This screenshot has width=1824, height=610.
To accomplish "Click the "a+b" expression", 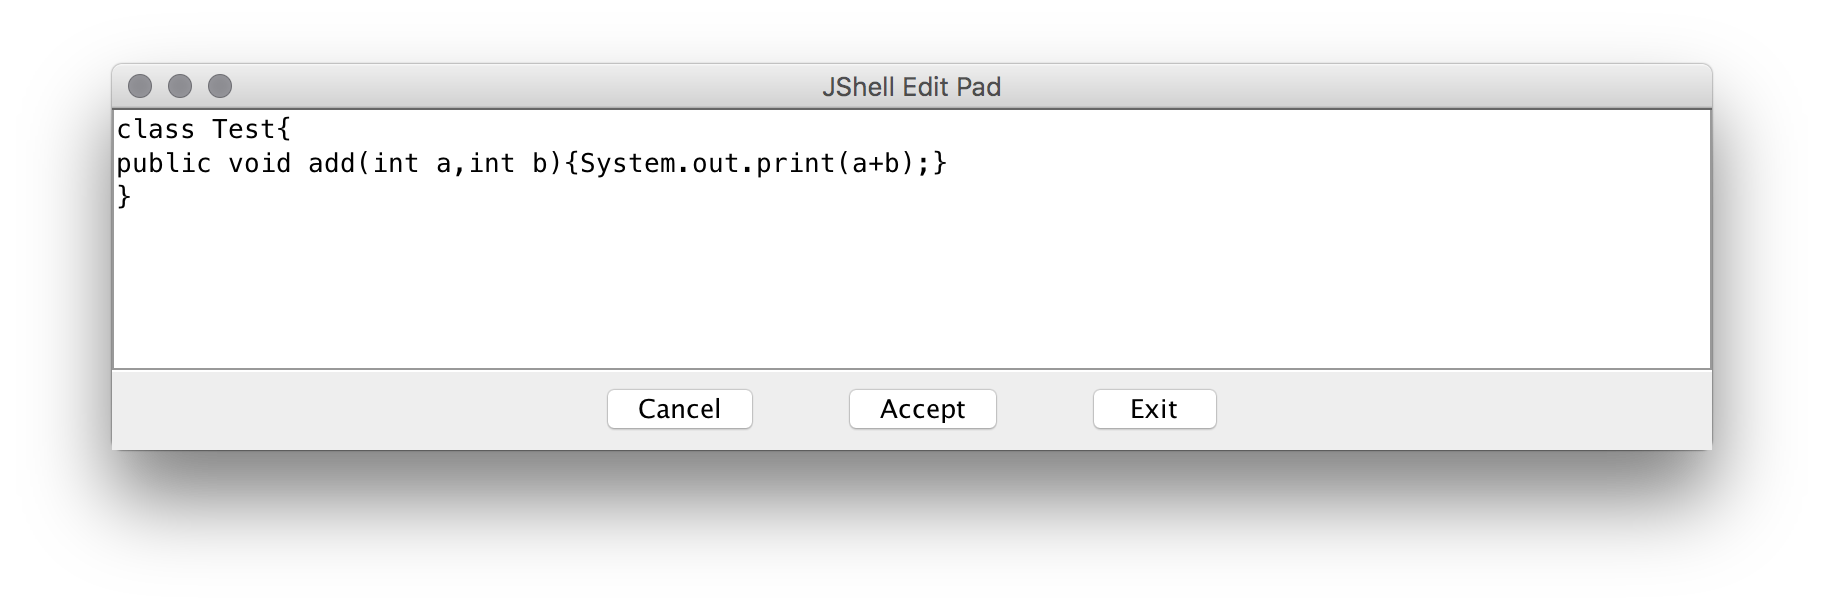I will pyautogui.click(x=875, y=164).
